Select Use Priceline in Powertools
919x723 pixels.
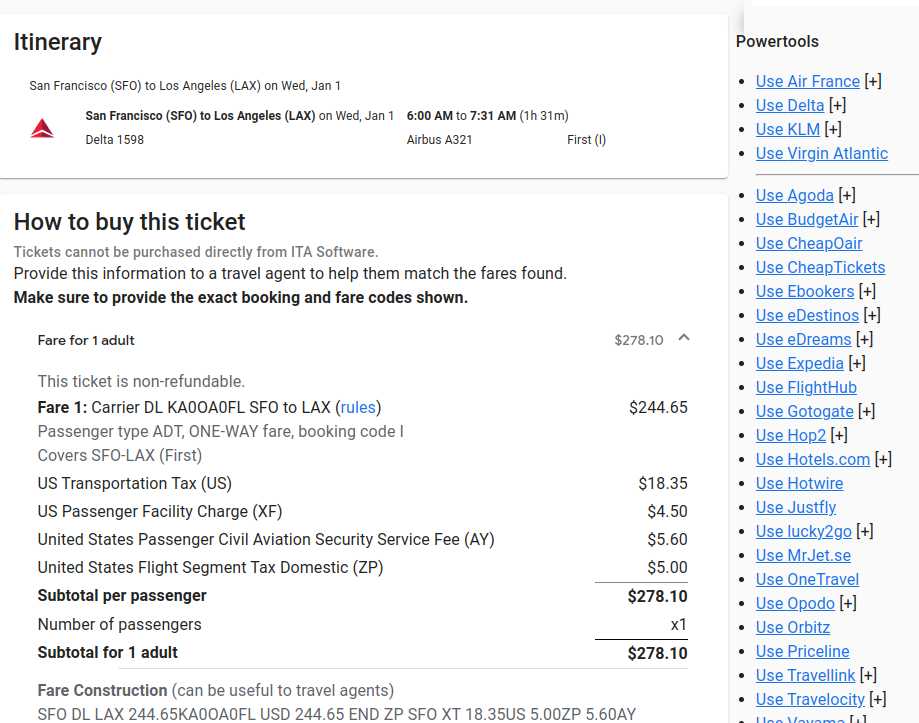(x=802, y=651)
